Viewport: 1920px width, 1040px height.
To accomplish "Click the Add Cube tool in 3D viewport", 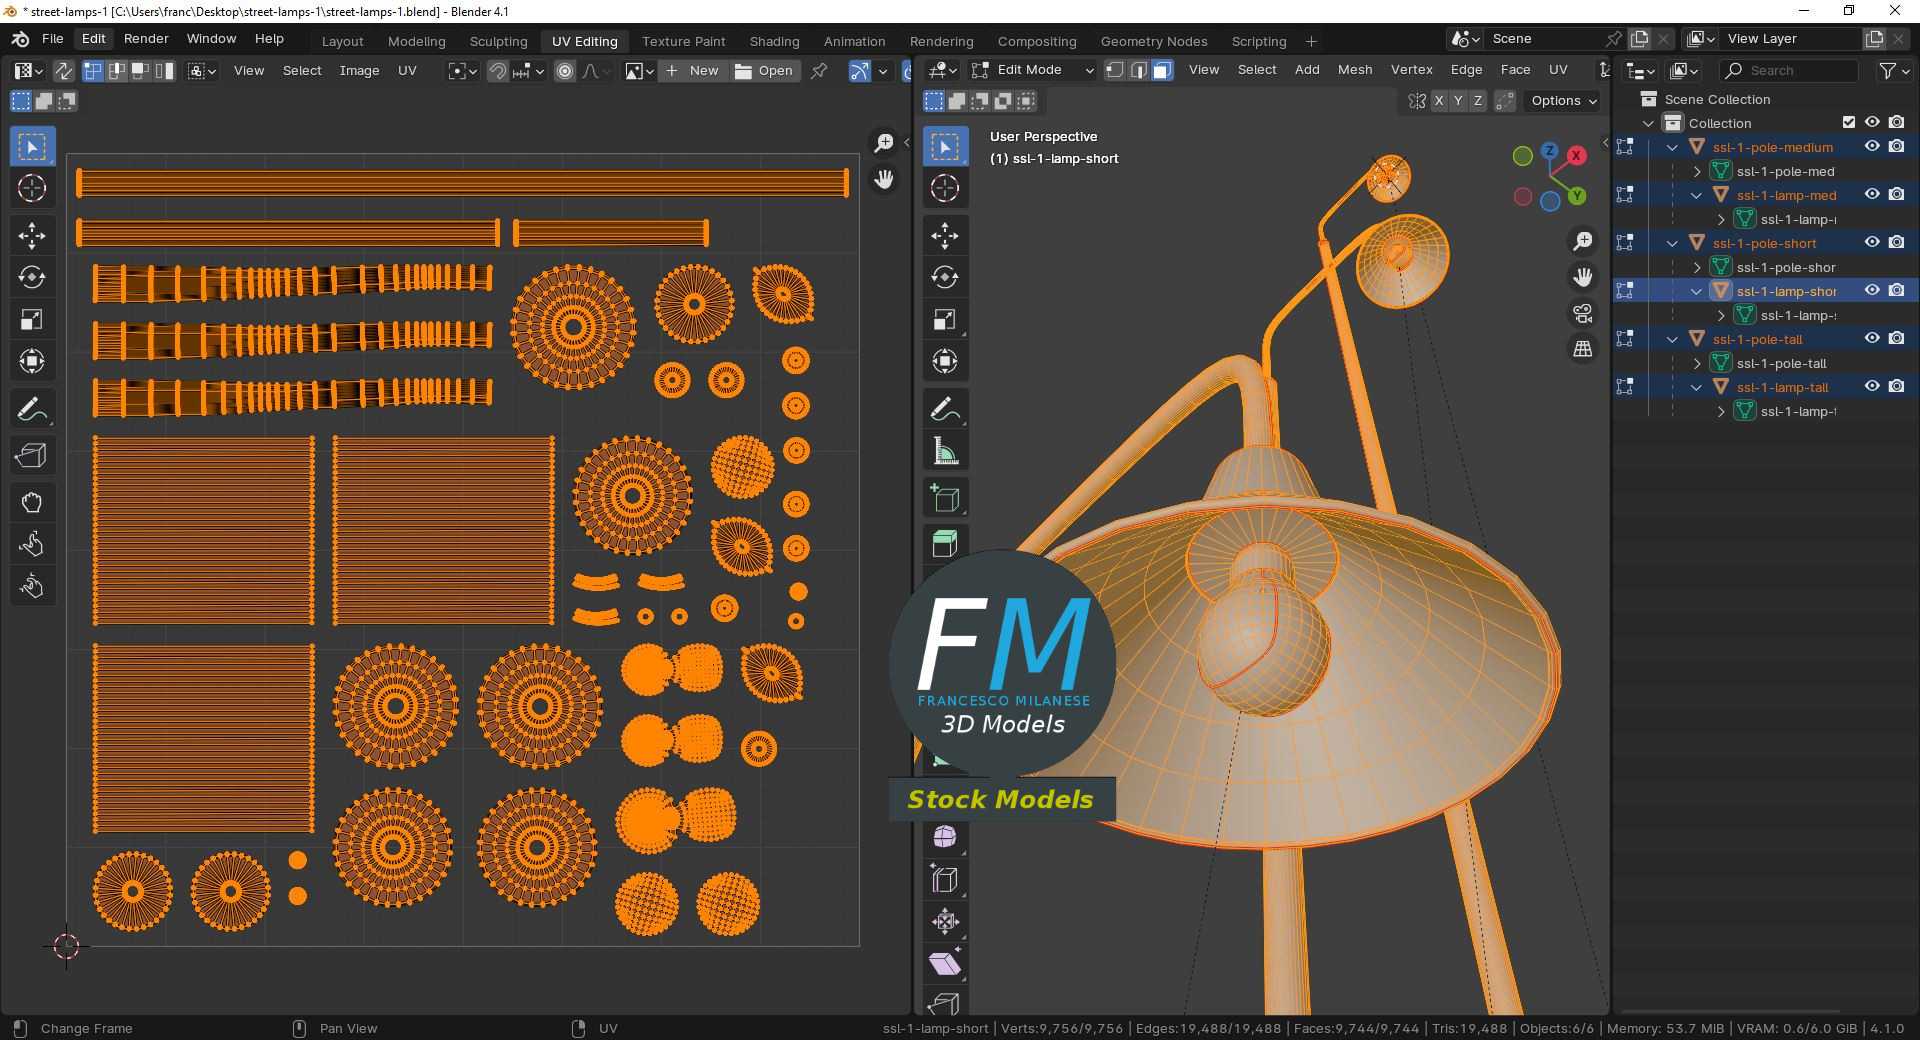I will [945, 498].
